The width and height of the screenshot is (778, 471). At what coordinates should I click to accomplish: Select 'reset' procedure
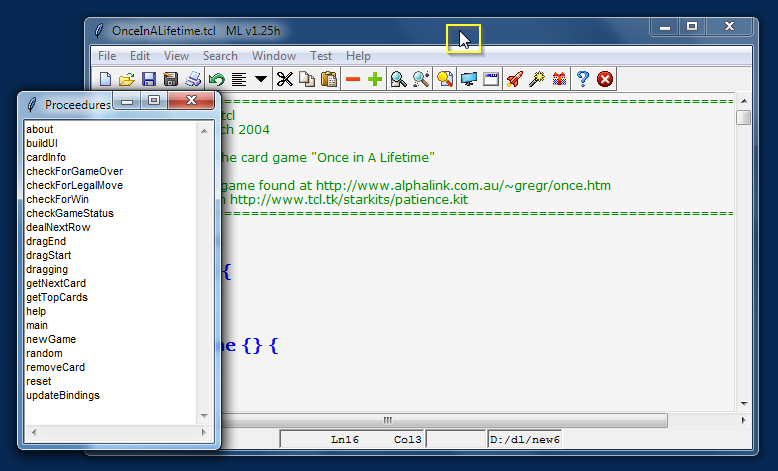(x=39, y=381)
